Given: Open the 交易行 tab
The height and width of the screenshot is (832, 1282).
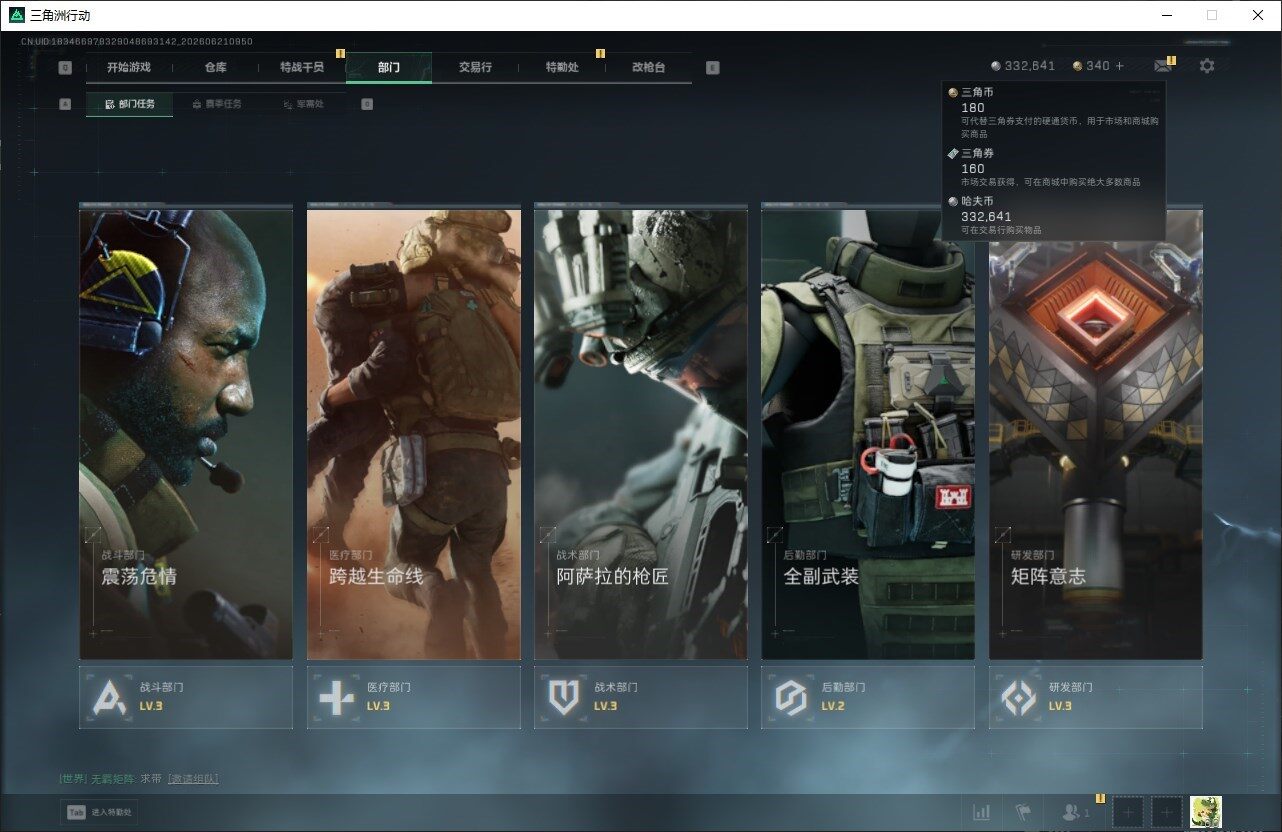Looking at the screenshot, I should point(475,67).
